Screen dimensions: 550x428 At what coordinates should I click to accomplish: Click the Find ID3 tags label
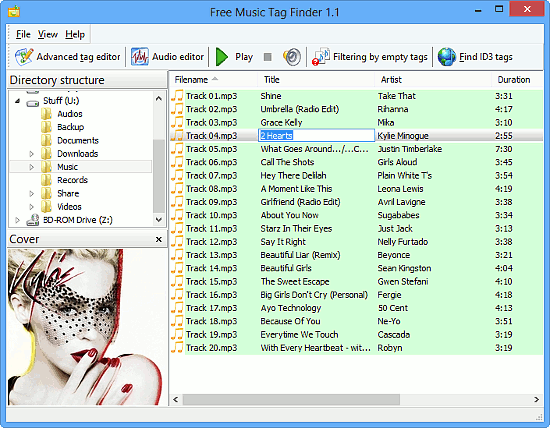486,57
